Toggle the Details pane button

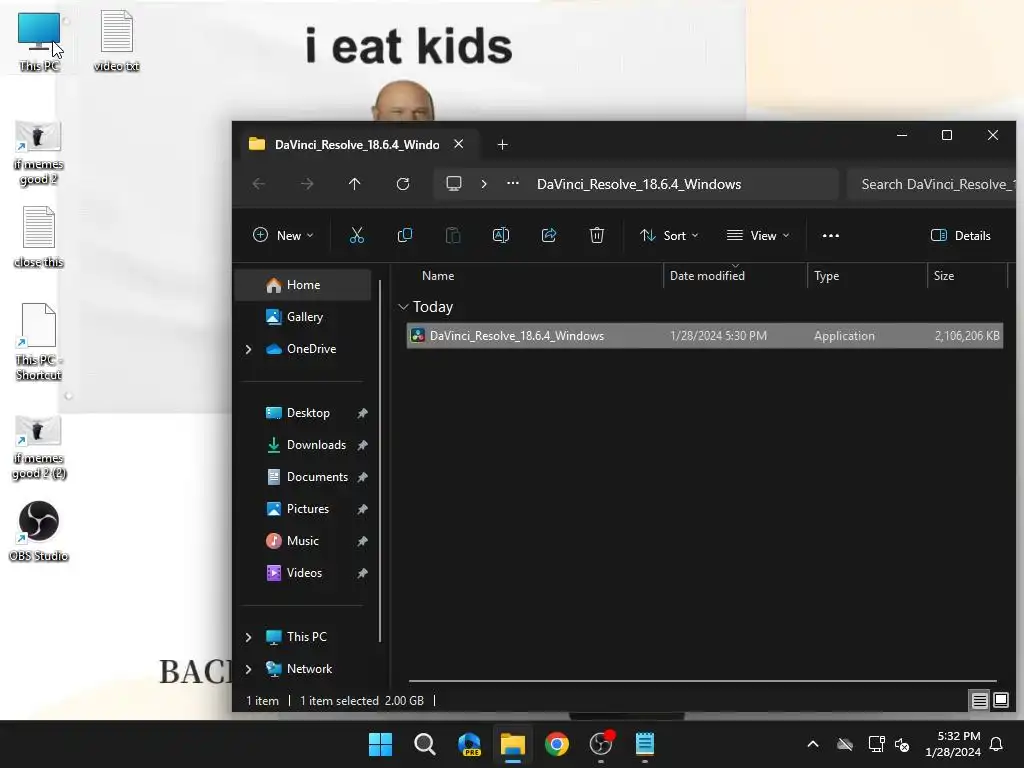click(x=961, y=236)
